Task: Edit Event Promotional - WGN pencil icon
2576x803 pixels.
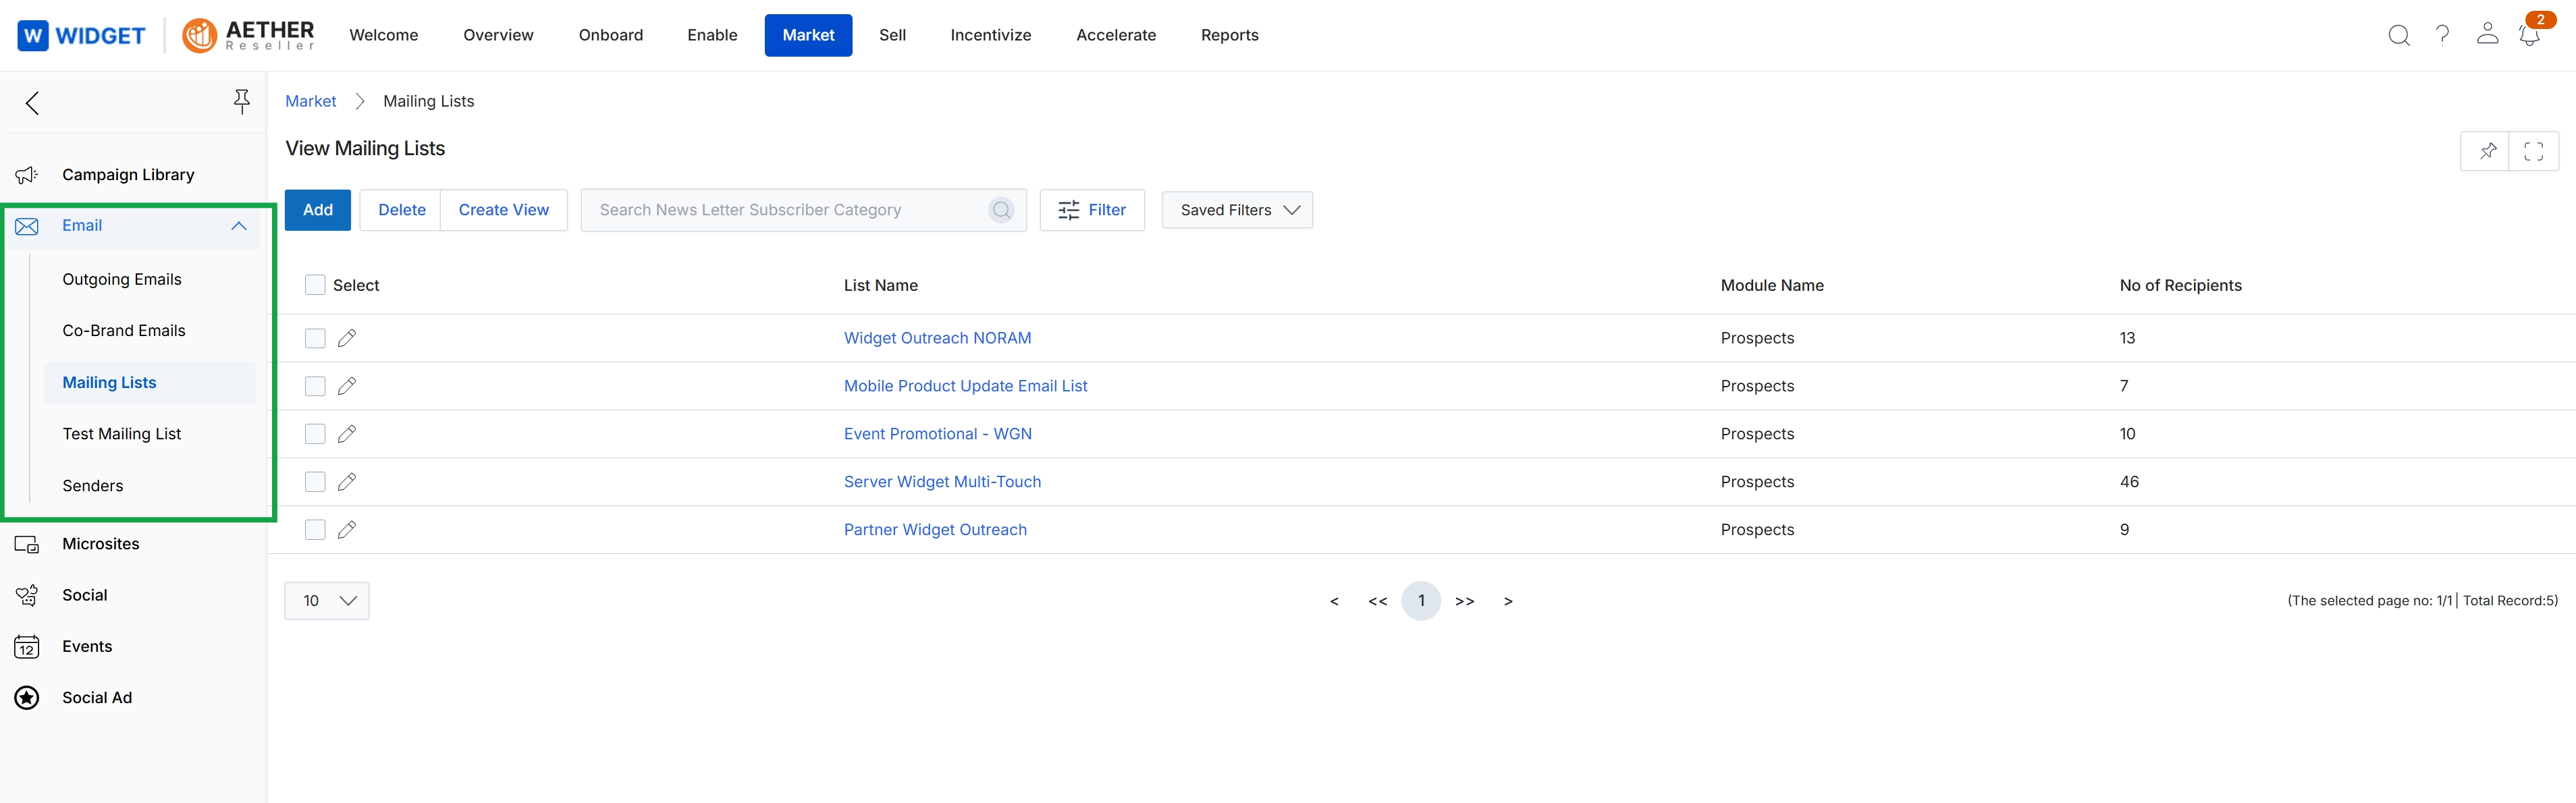Action: (347, 435)
